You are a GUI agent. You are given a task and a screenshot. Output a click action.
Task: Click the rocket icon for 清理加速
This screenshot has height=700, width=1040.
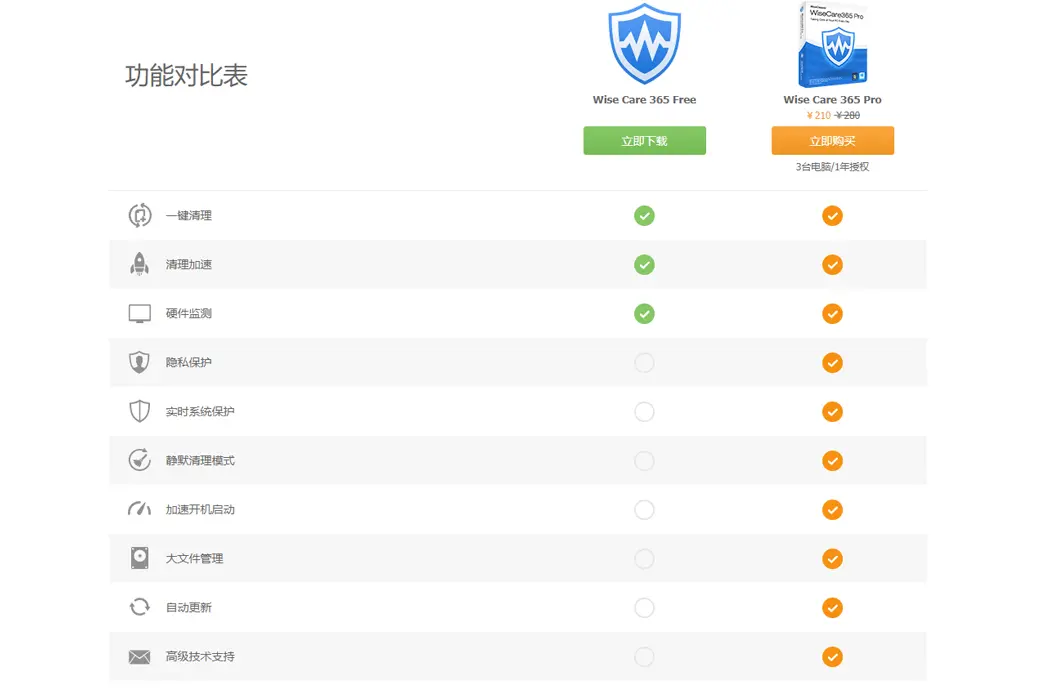139,264
